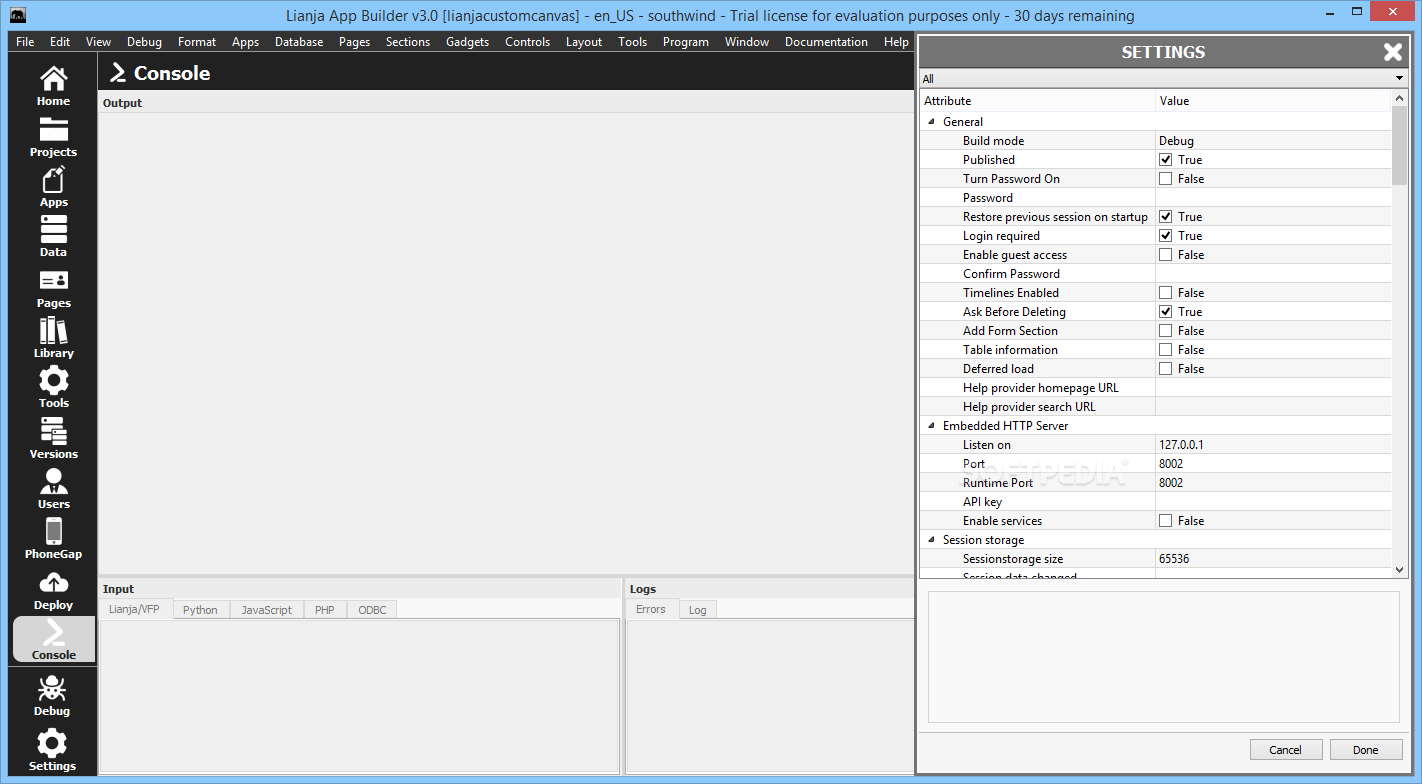Switch to the PHP input tab
Screen dimensions: 1422x784
point(325,610)
